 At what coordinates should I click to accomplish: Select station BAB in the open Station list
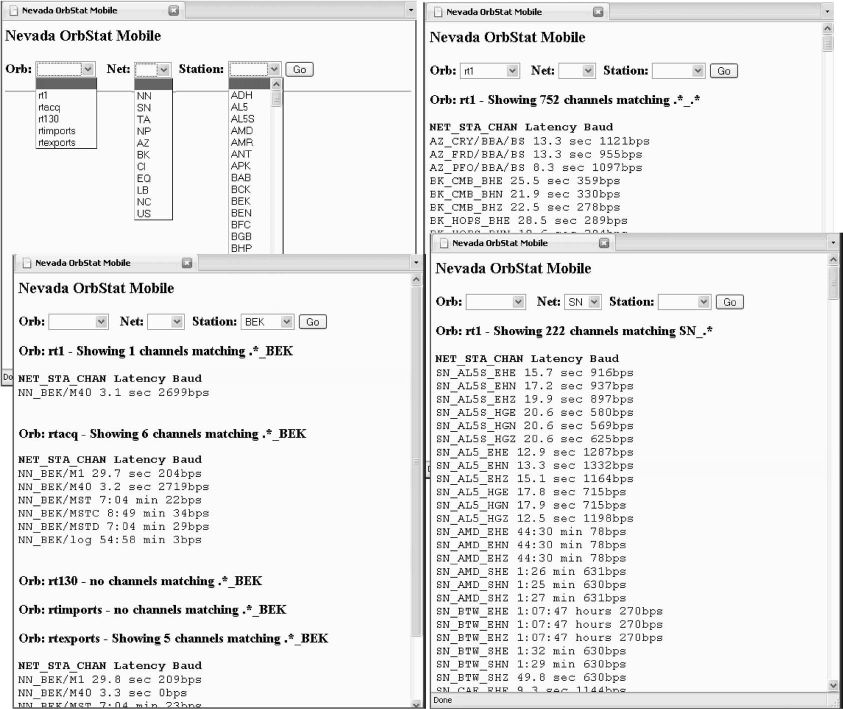250,178
